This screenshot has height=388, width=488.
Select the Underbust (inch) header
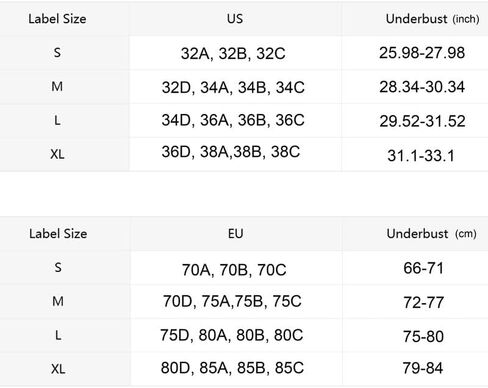pyautogui.click(x=432, y=19)
